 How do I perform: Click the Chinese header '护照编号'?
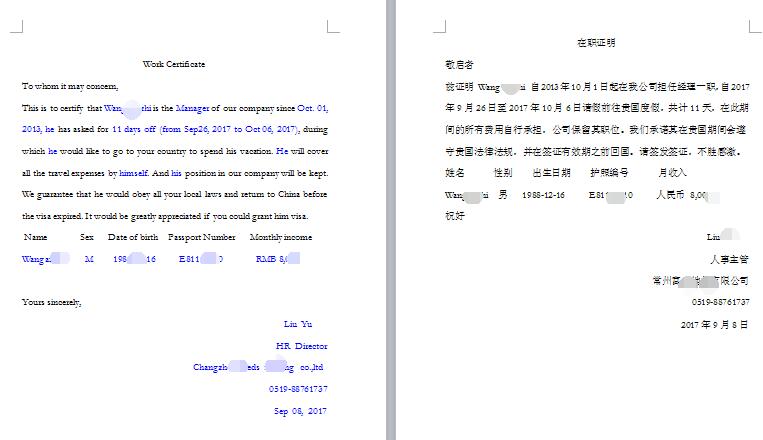[609, 172]
